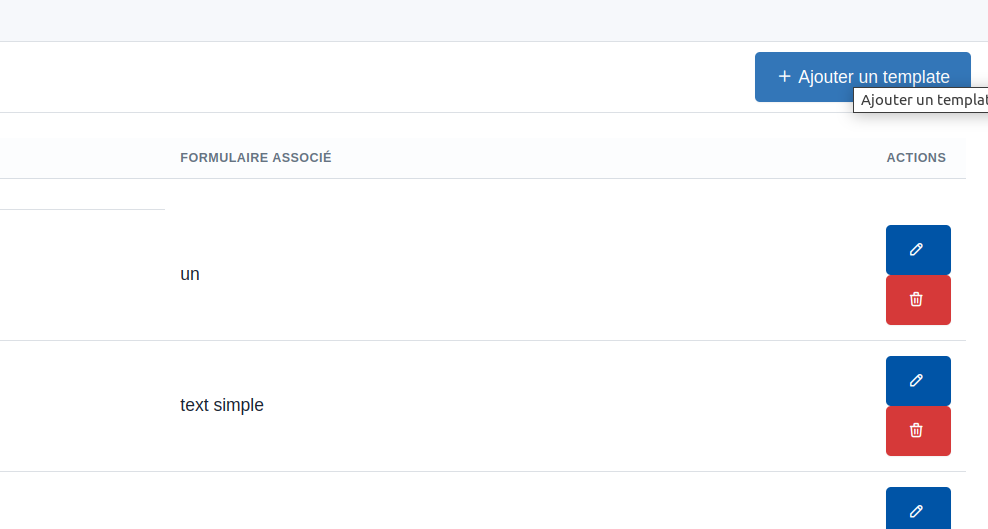Click the blank header cell left of "FORMULAIRE ASSOCIÉ"
Viewport: 988px width, 529px height.
point(80,158)
